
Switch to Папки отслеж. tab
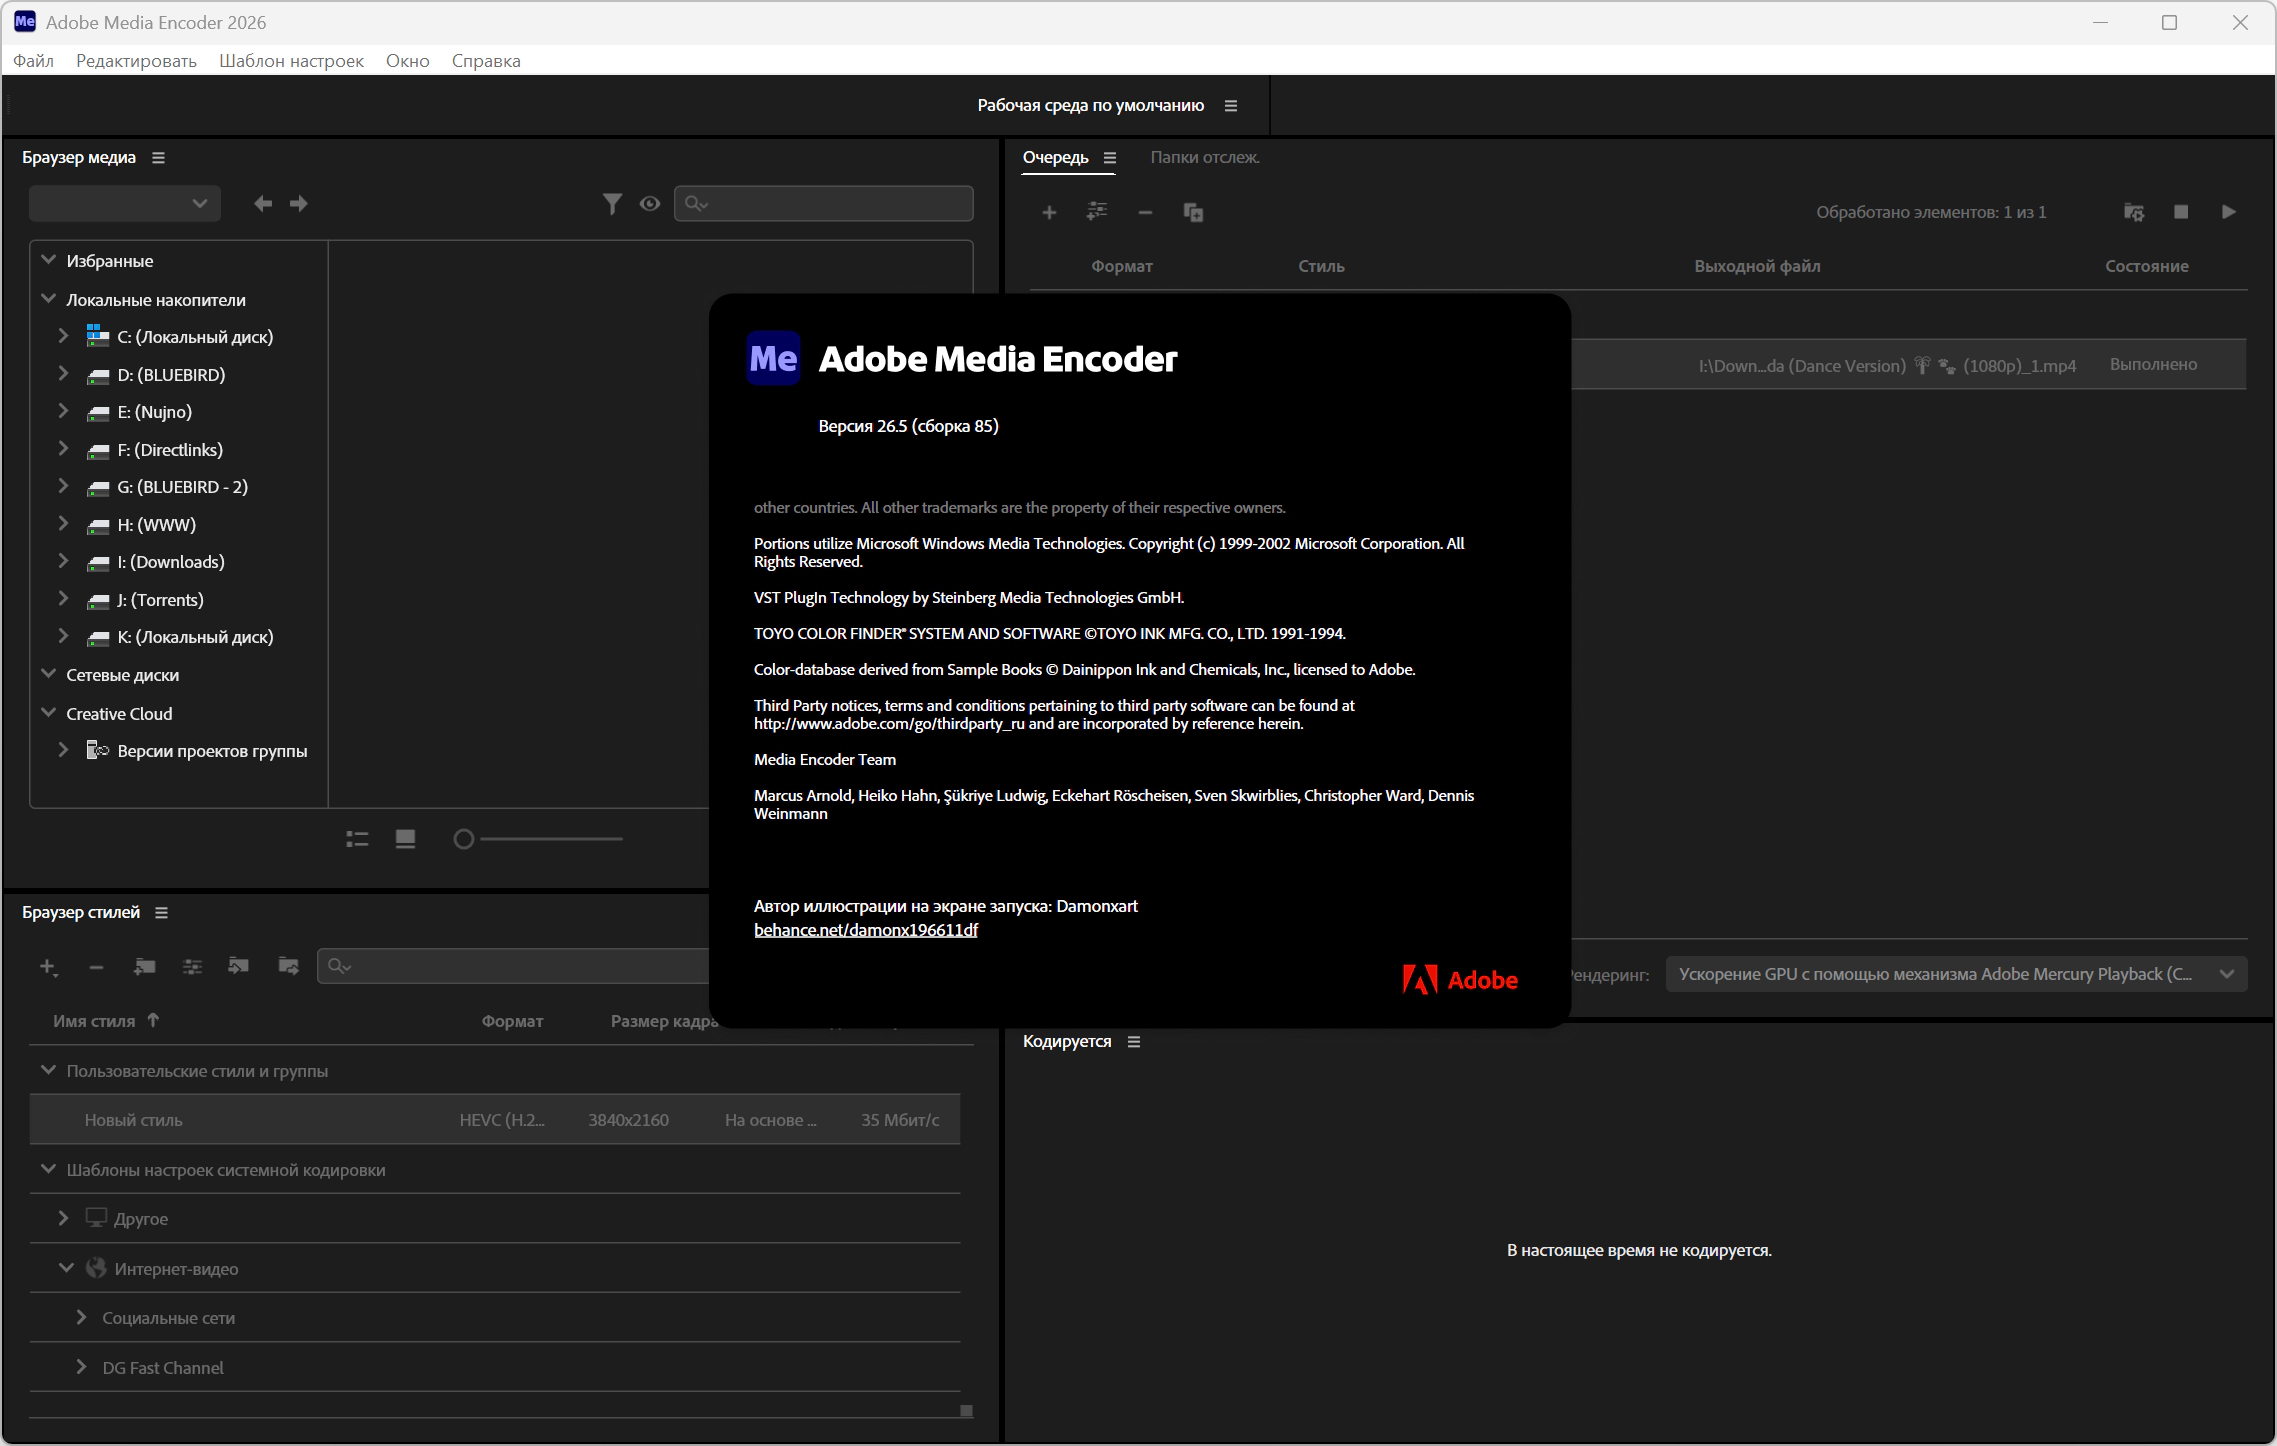(x=1204, y=157)
